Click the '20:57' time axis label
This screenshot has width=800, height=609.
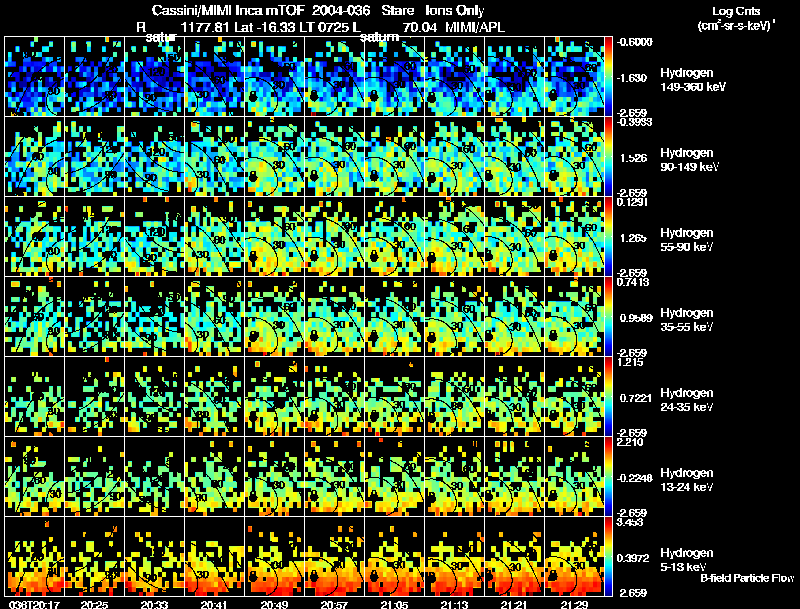[x=335, y=604]
